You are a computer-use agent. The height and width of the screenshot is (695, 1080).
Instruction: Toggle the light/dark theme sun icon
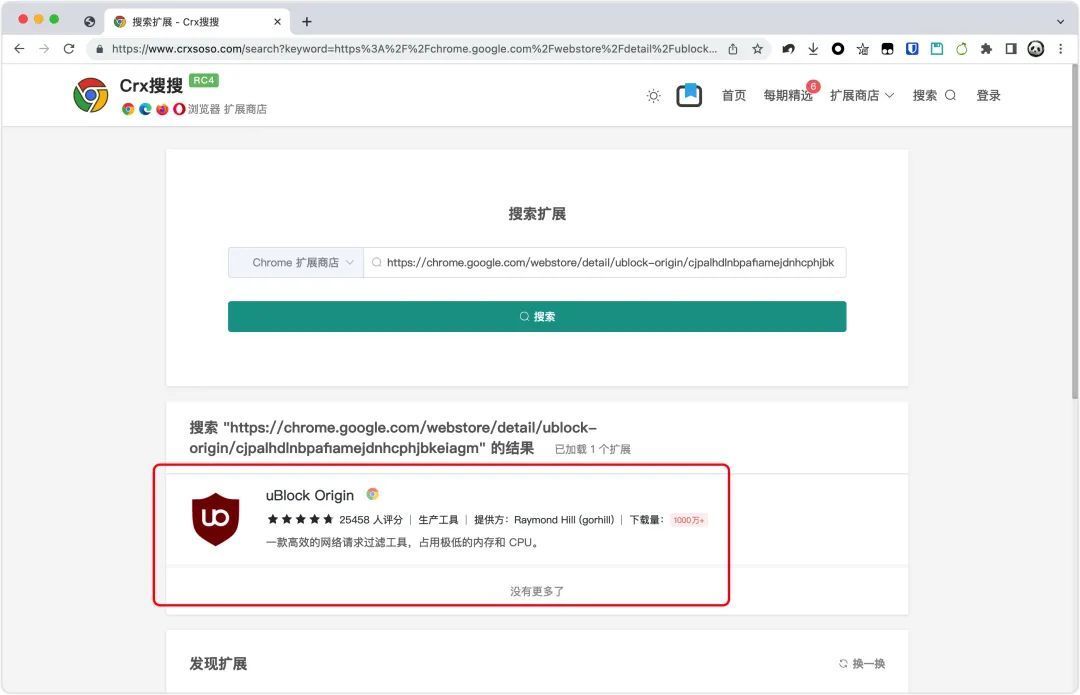pyautogui.click(x=654, y=96)
